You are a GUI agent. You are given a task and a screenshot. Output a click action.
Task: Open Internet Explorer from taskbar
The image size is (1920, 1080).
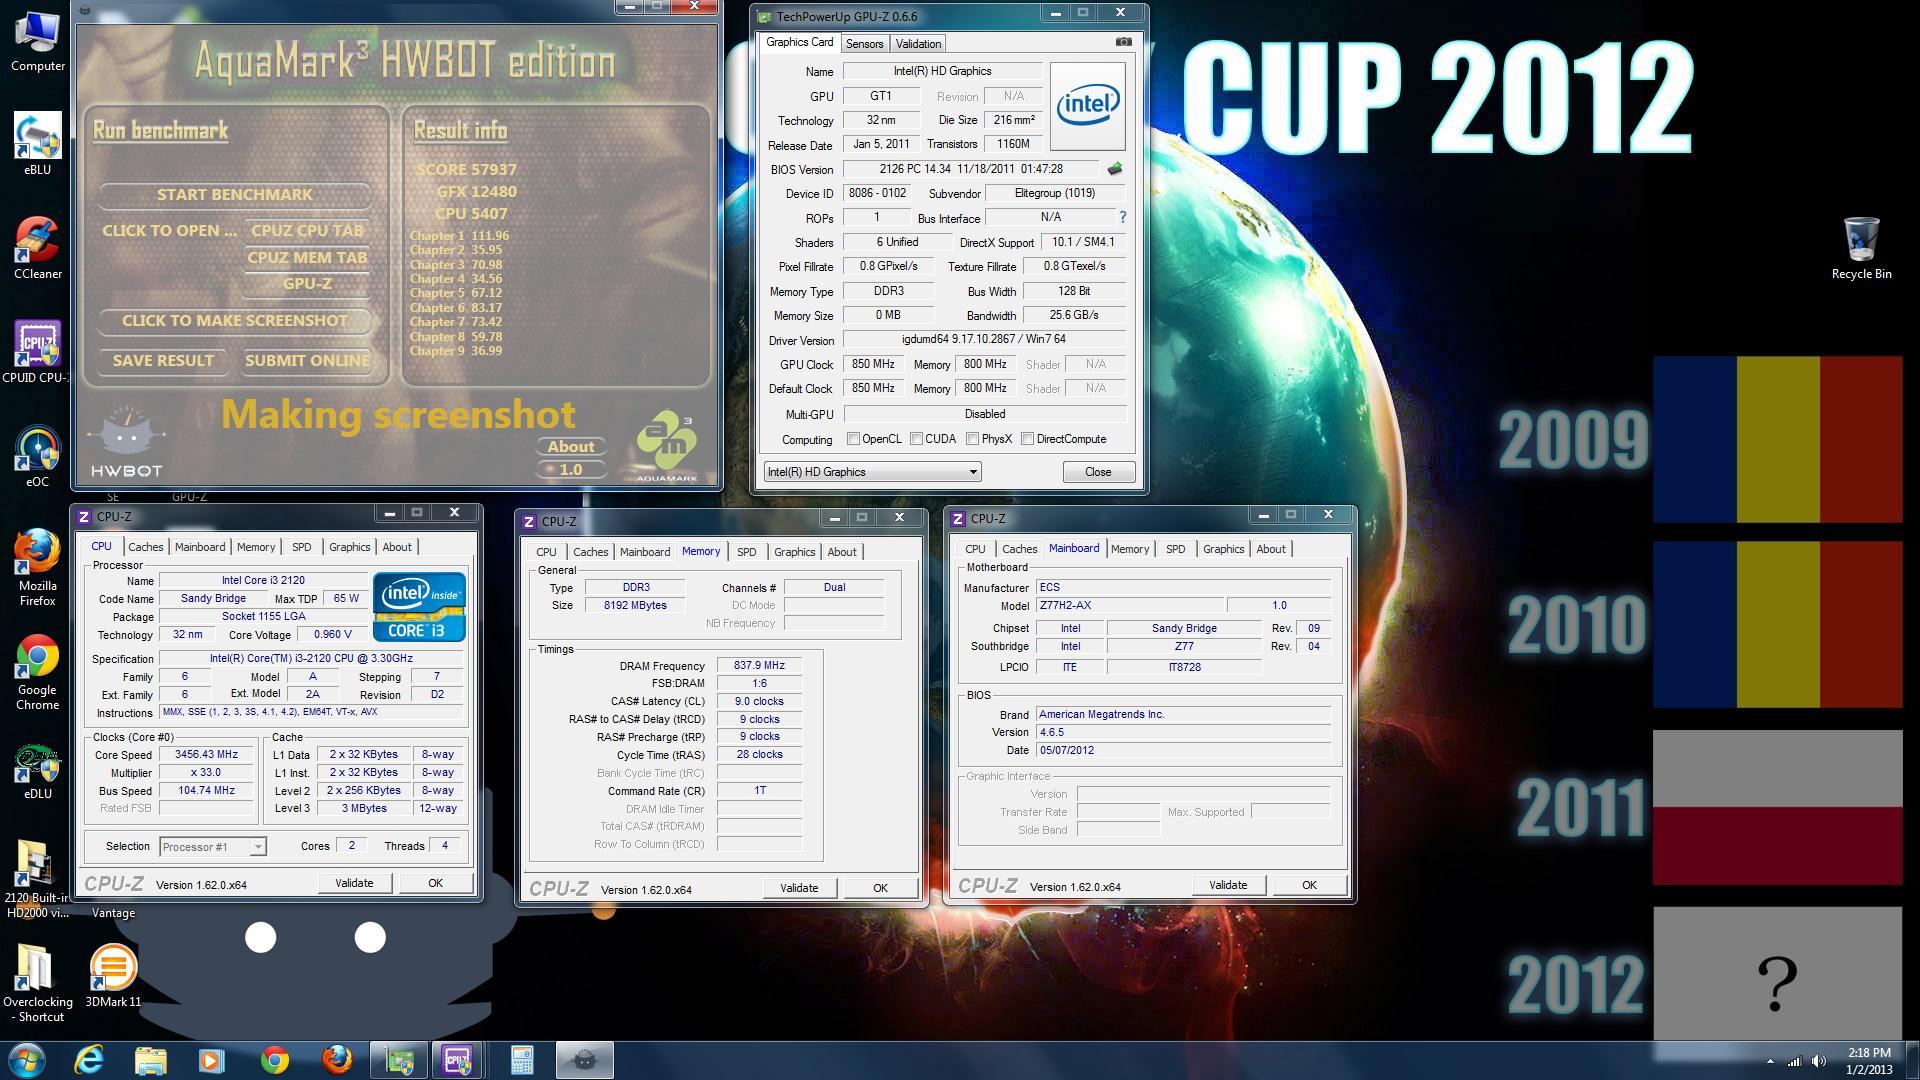click(89, 1060)
